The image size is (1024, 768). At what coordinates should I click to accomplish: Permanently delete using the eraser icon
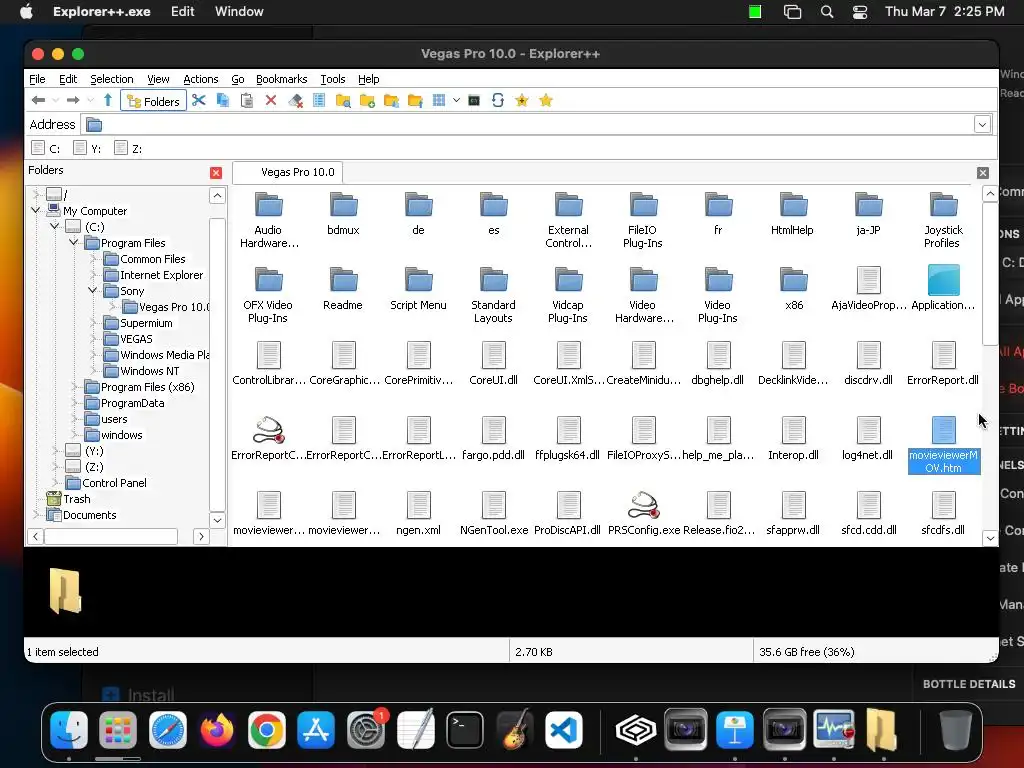pos(295,101)
